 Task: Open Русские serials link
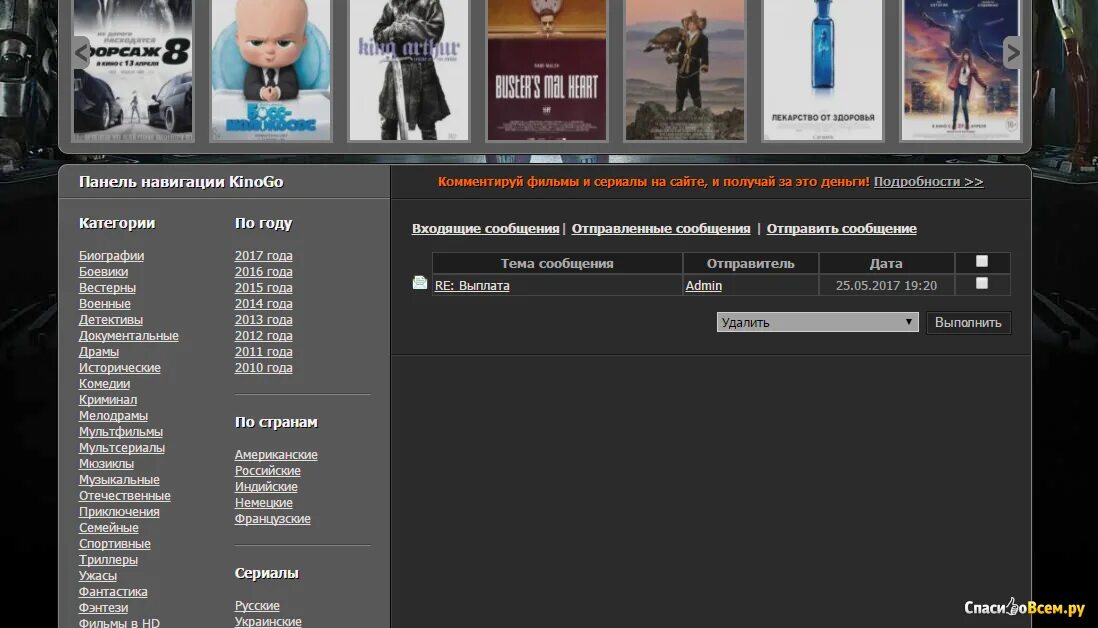[257, 606]
